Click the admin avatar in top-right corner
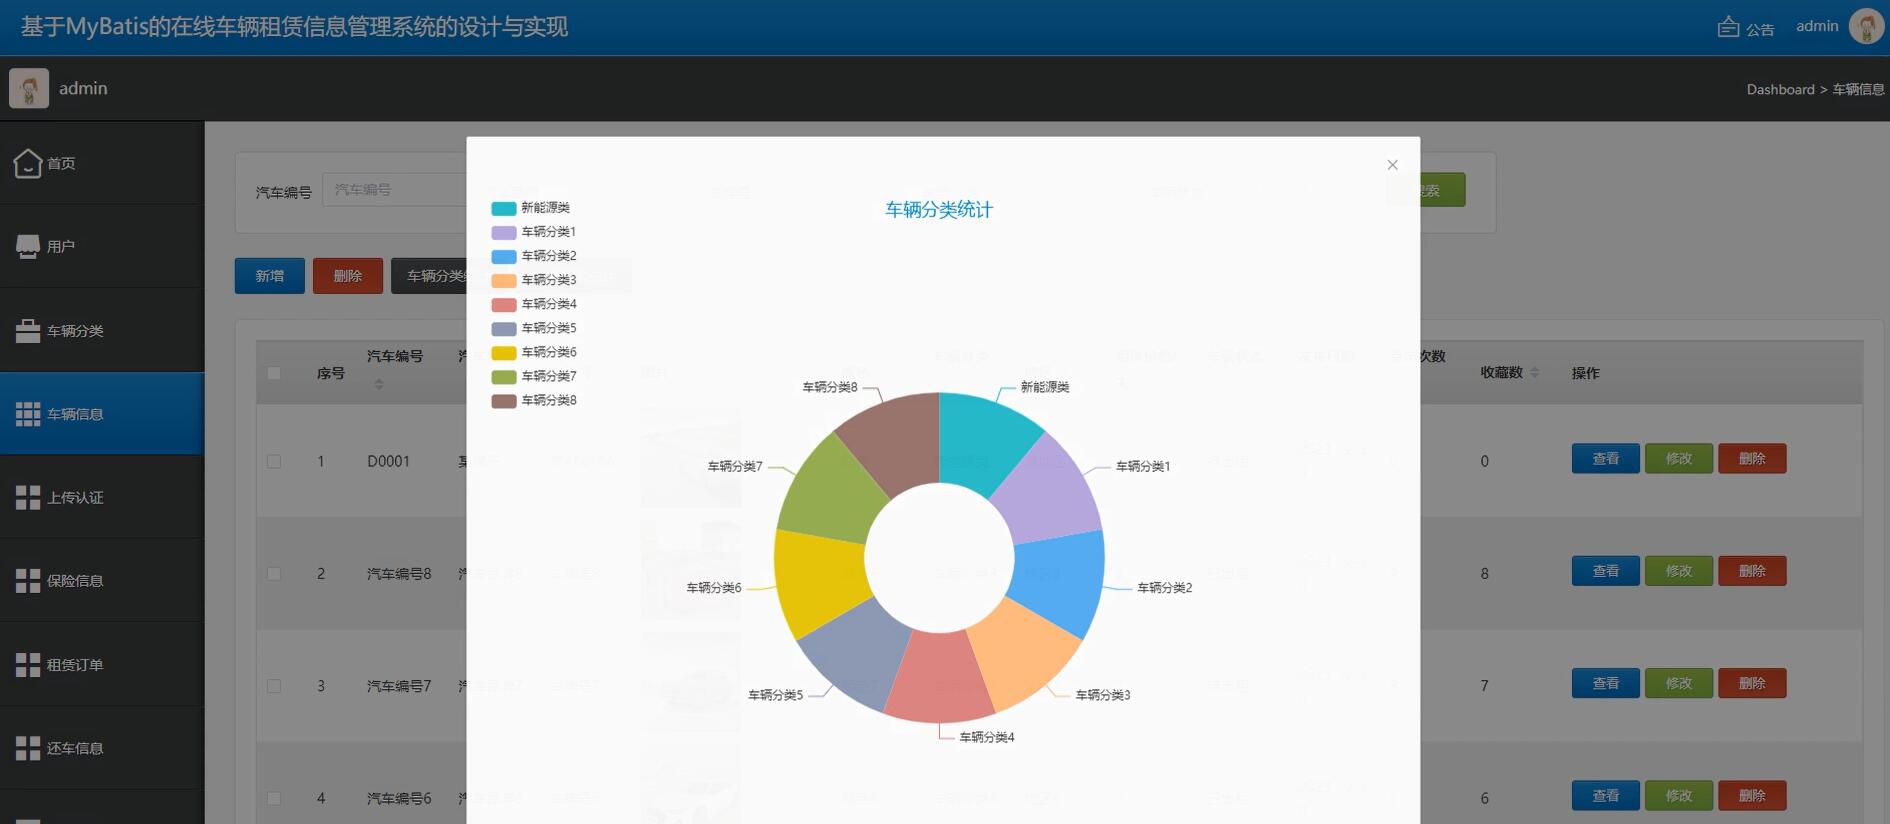Viewport: 1890px width, 824px height. 1866,26
